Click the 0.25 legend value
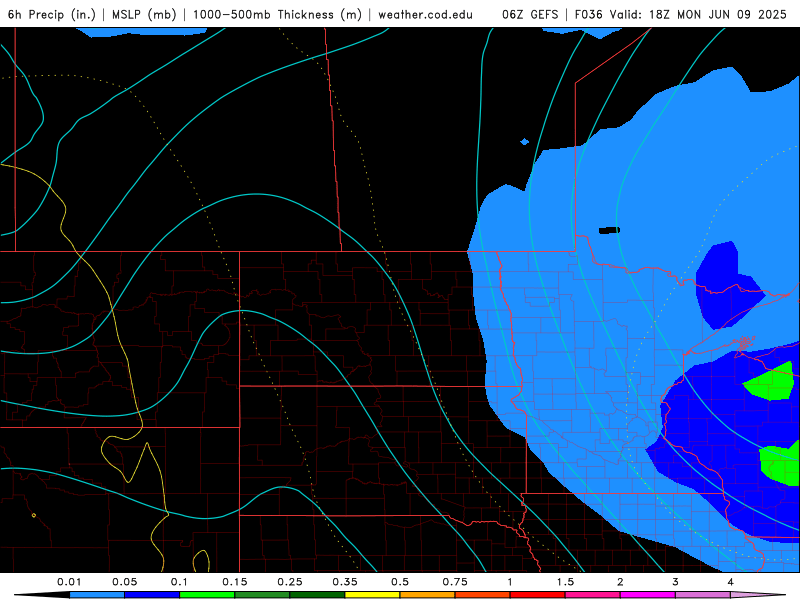 click(x=290, y=582)
